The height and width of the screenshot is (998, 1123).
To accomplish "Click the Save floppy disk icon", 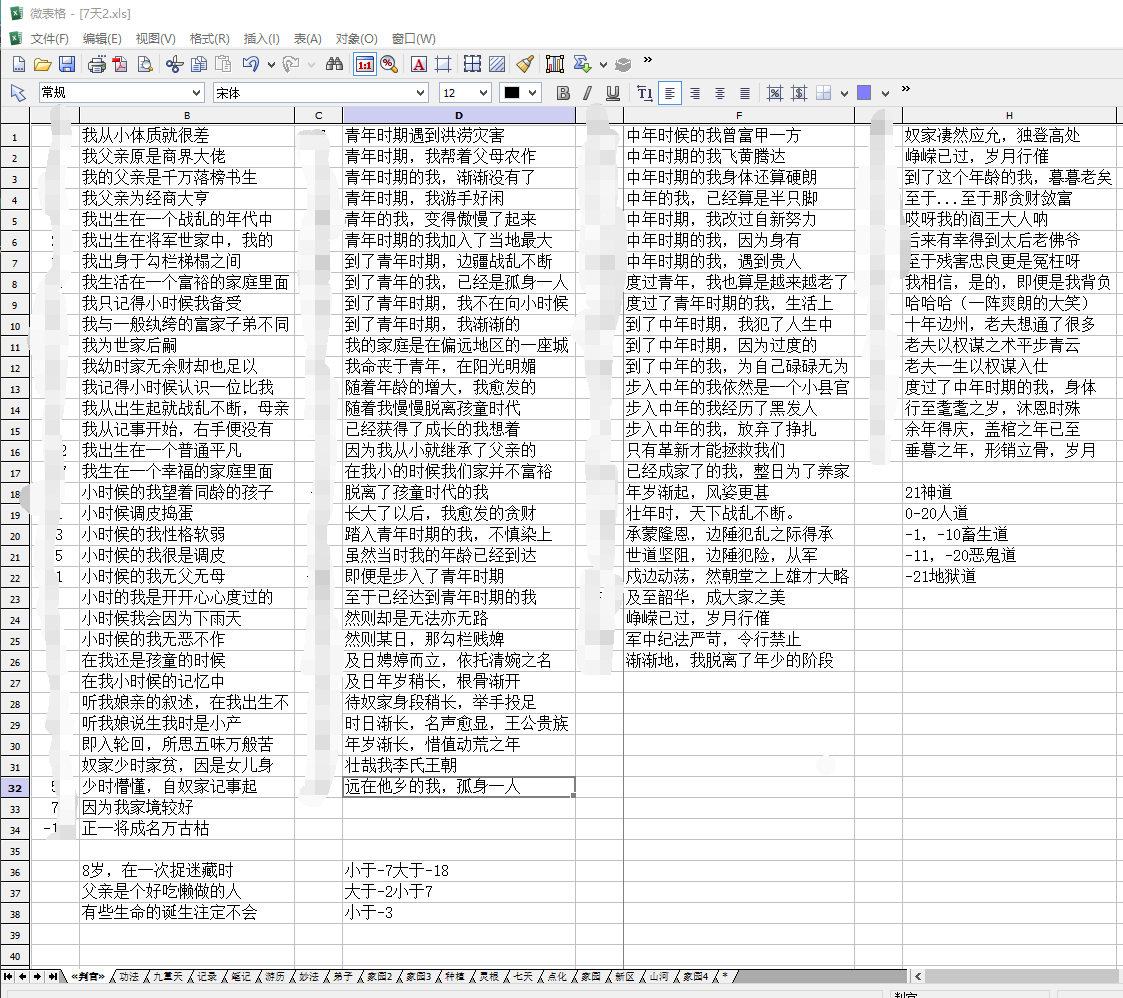I will [67, 65].
